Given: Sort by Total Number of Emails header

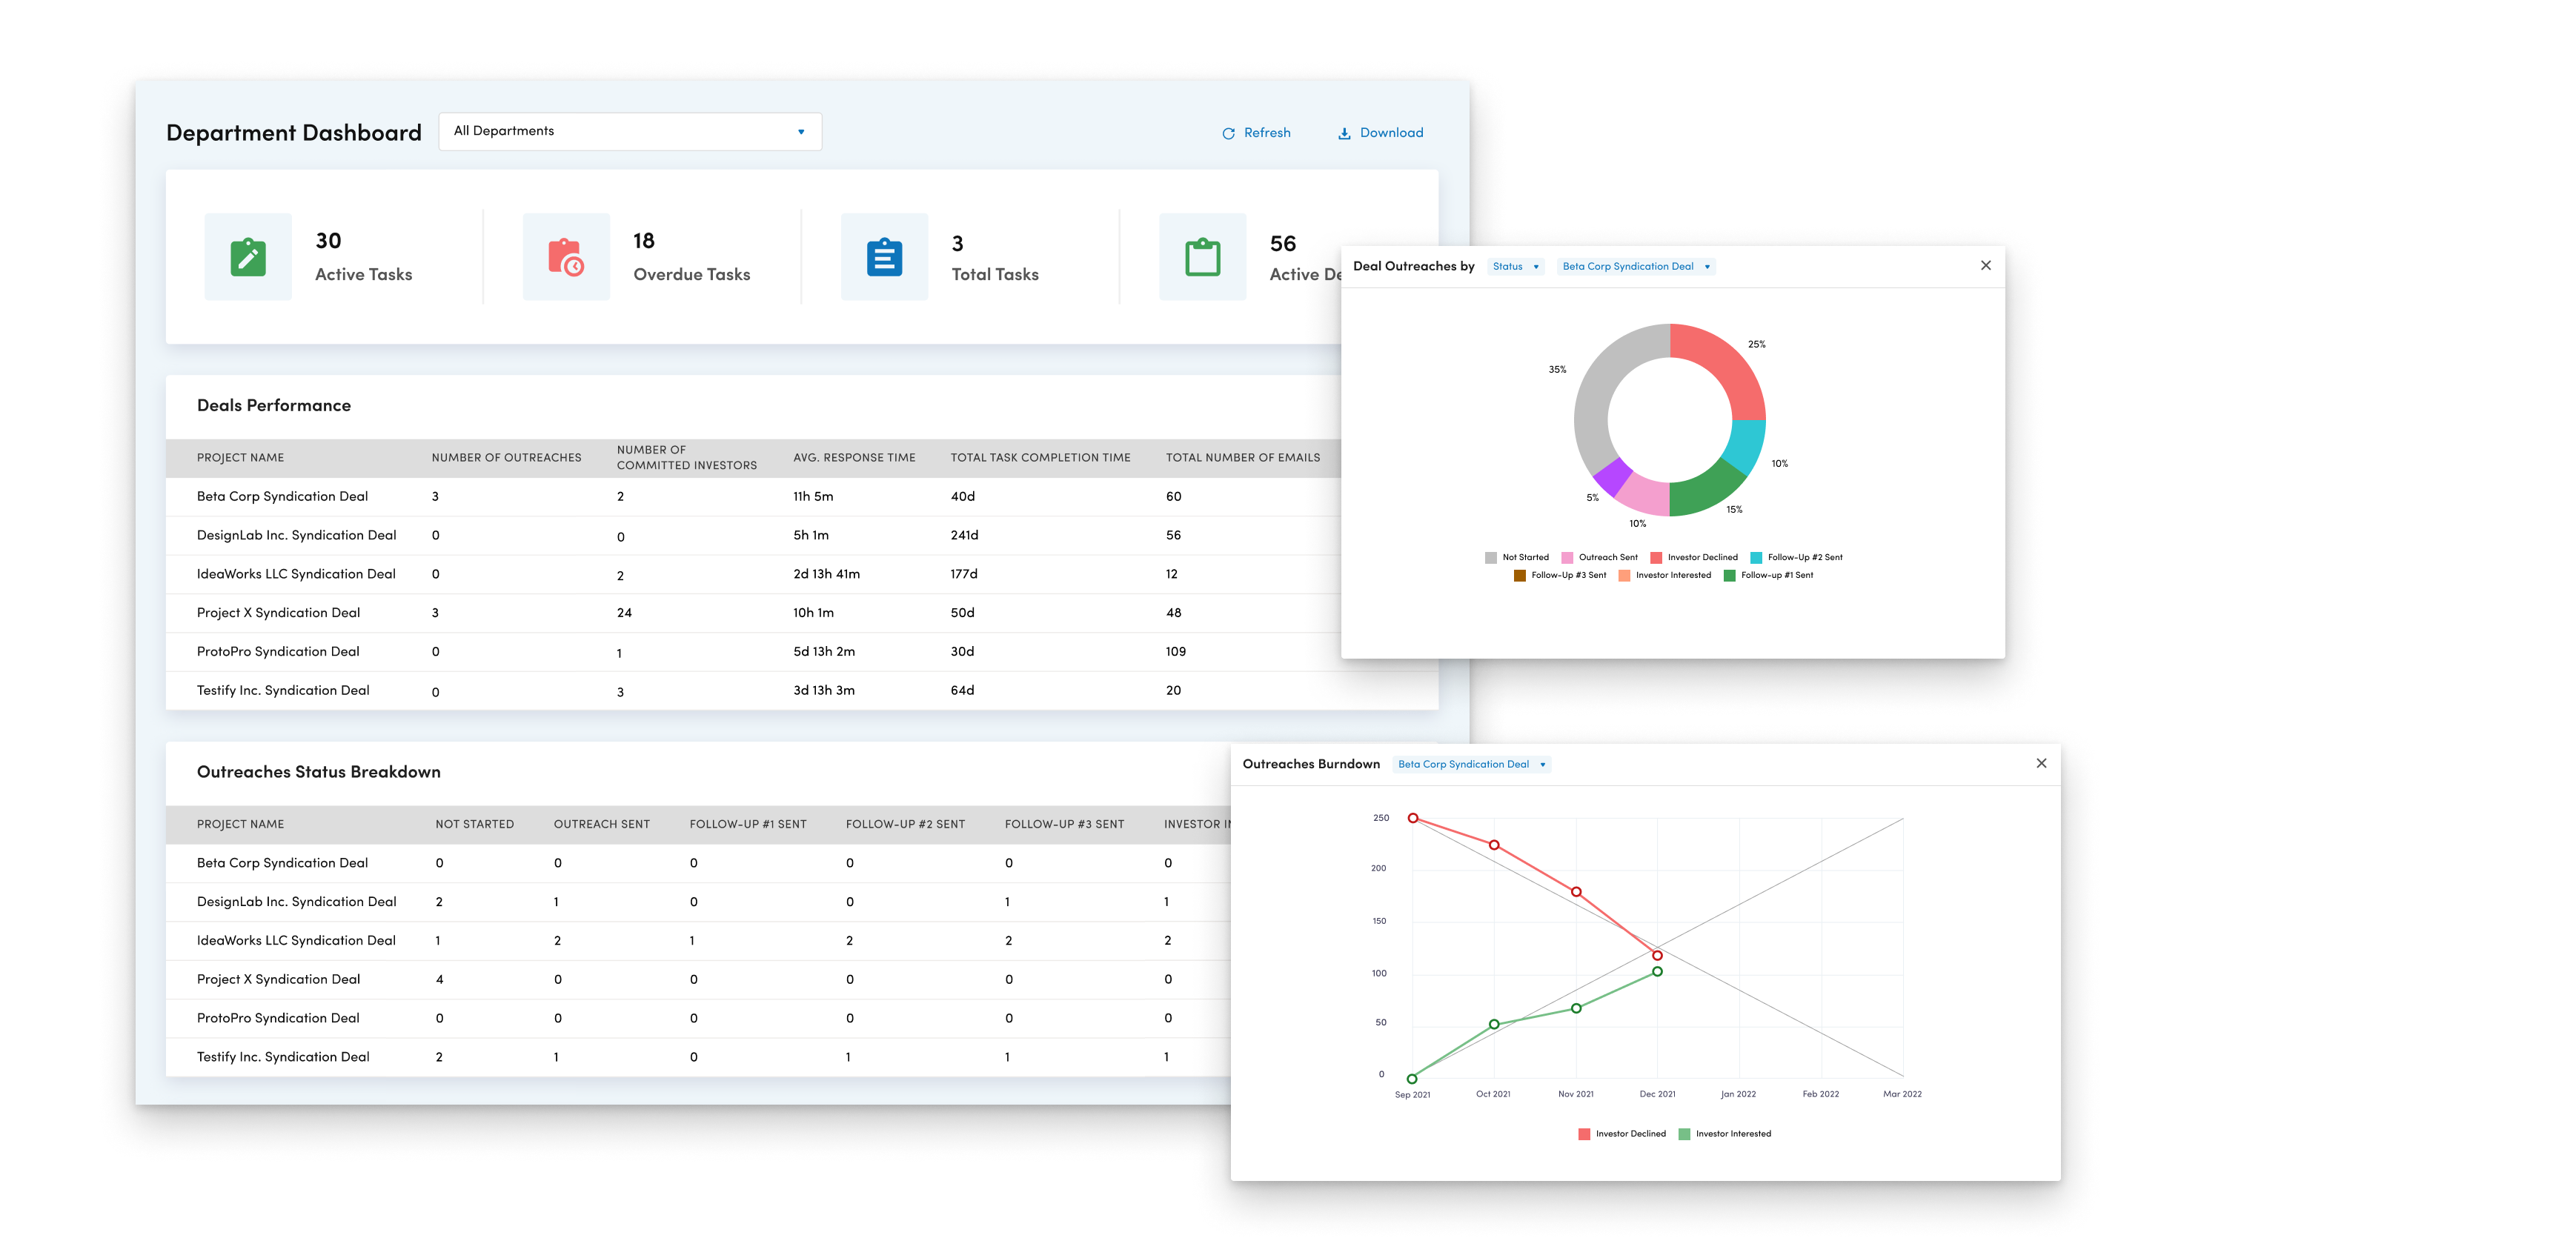Looking at the screenshot, I should 1243,458.
